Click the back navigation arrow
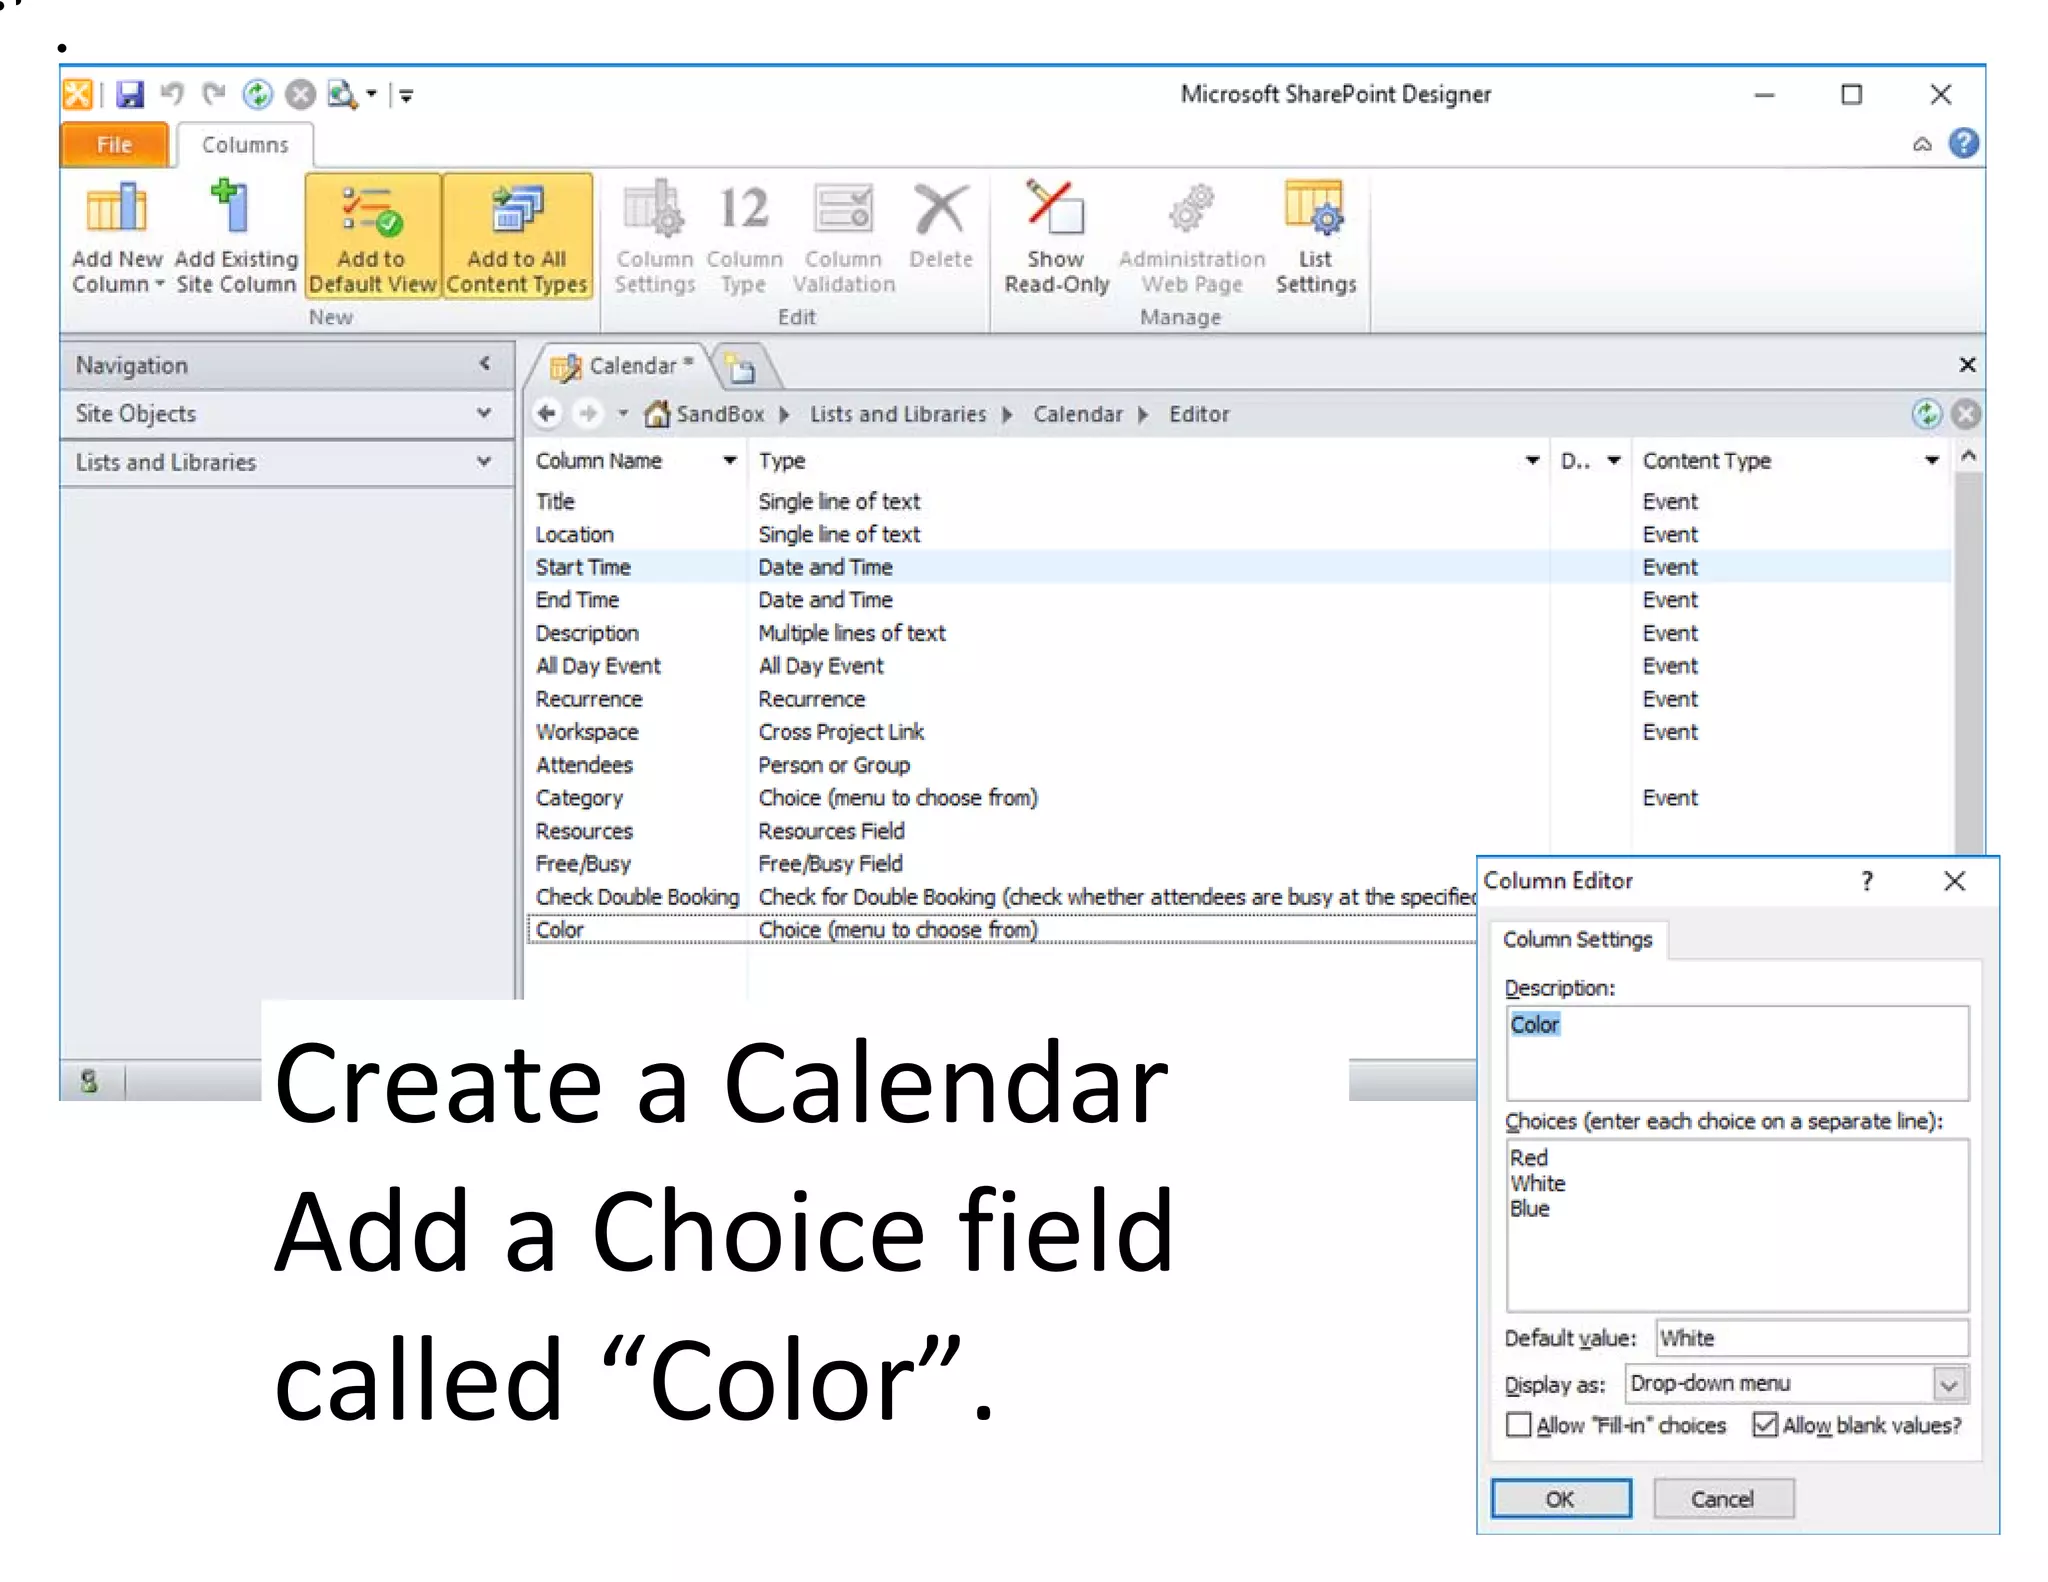 547,414
